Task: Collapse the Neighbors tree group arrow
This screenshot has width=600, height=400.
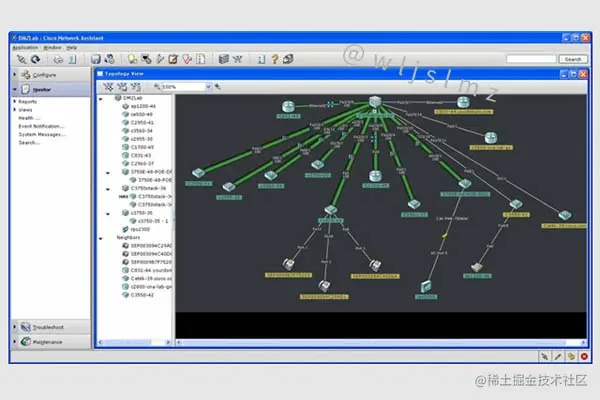Action: coord(101,238)
